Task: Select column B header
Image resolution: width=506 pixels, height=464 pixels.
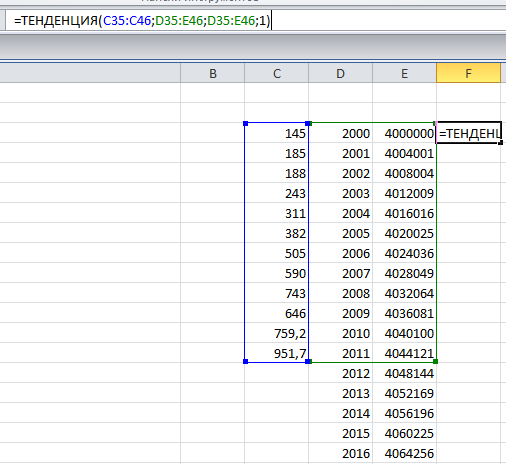Action: (x=213, y=73)
